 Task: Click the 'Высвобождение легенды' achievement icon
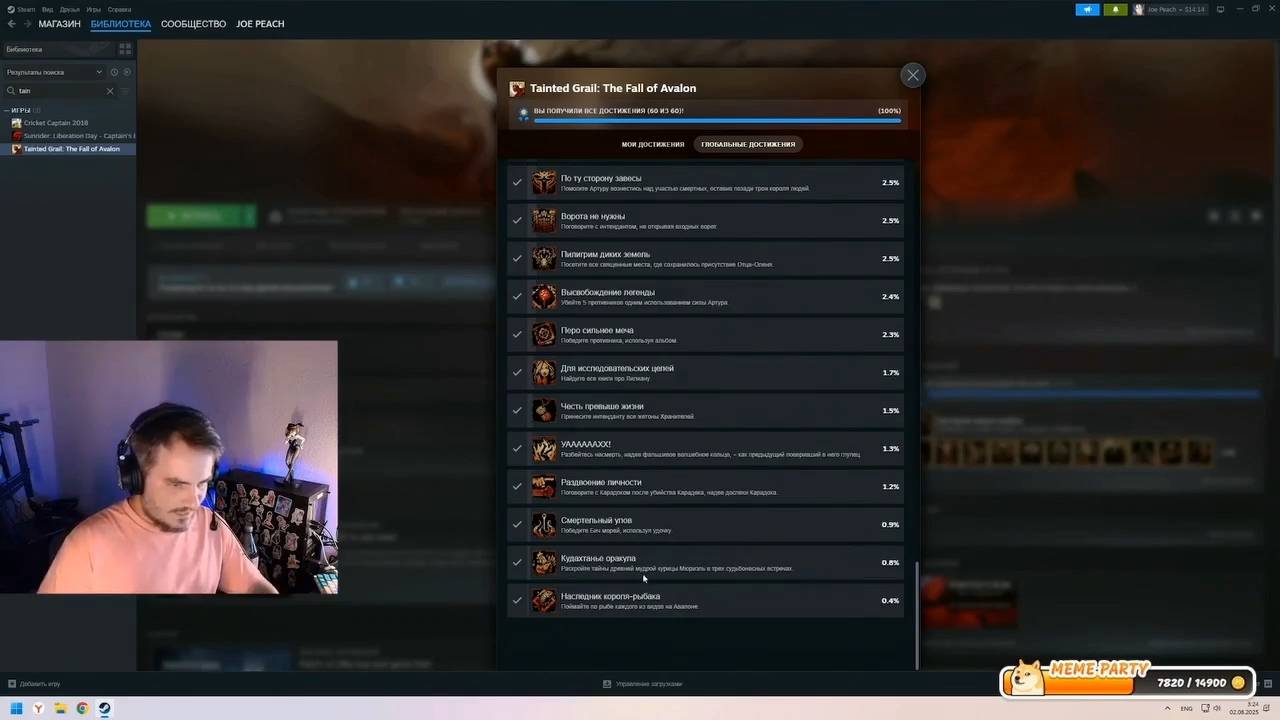click(544, 296)
